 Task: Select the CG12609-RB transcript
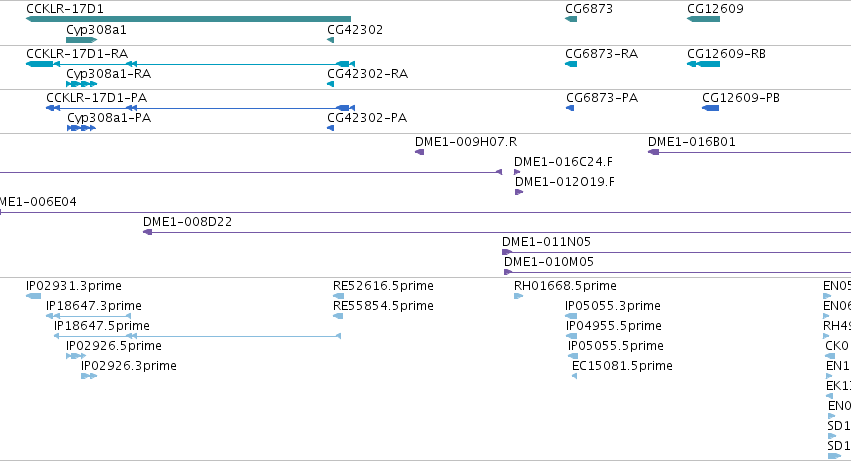(703, 64)
